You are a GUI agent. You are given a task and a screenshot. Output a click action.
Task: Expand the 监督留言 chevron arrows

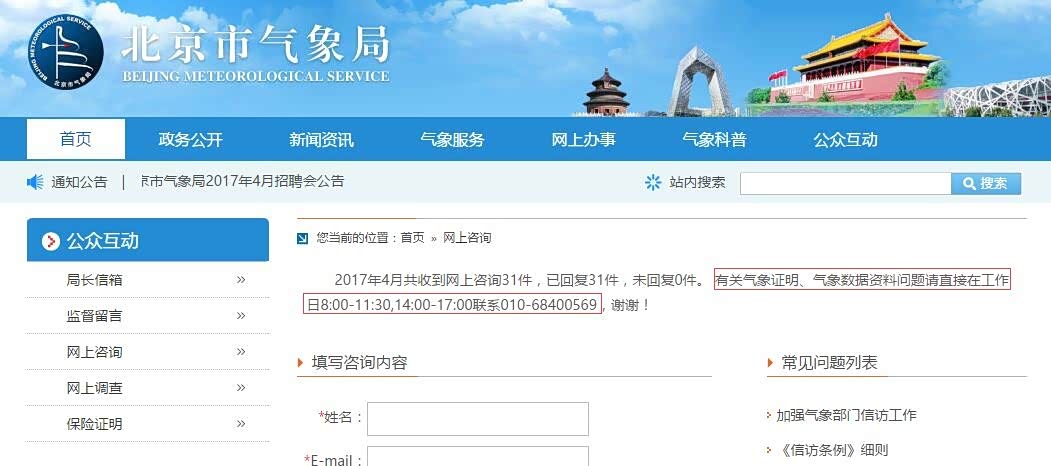point(241,316)
